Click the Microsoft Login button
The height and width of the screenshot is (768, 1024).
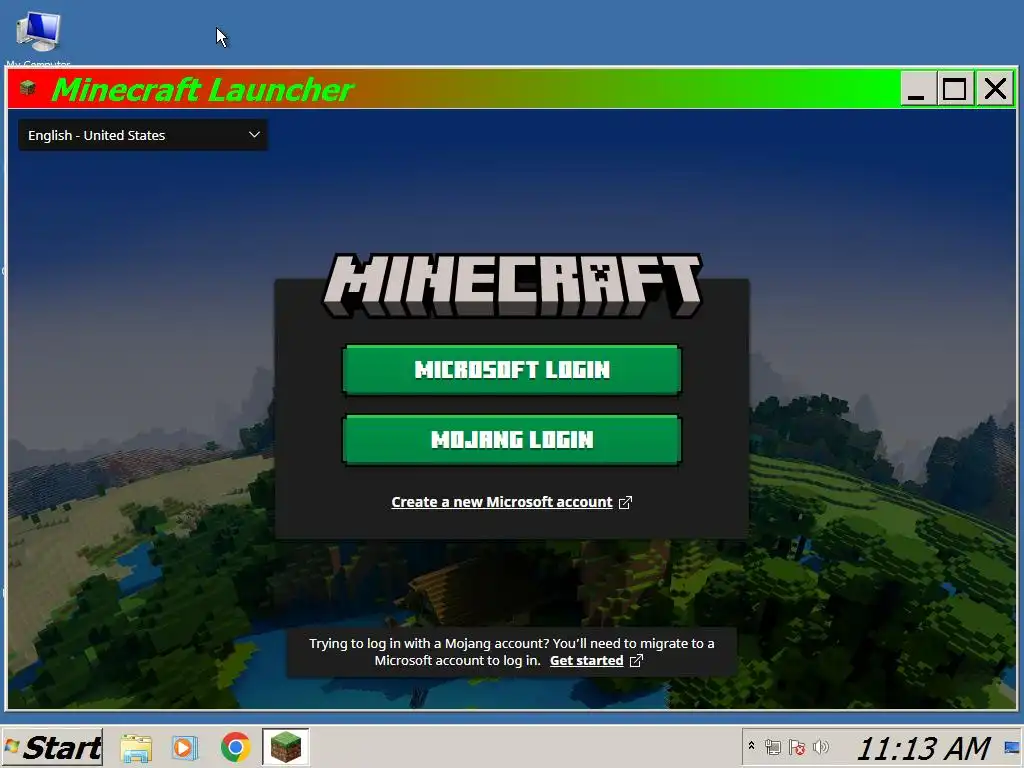[x=512, y=370]
